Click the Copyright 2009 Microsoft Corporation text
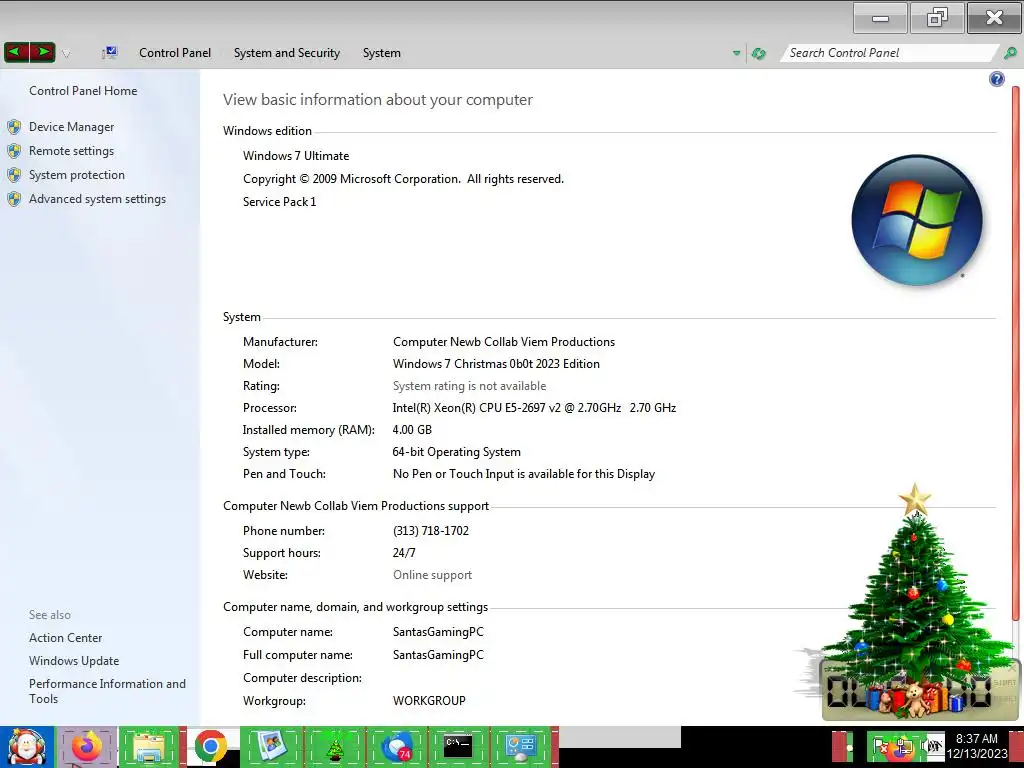The image size is (1024, 768). (403, 179)
